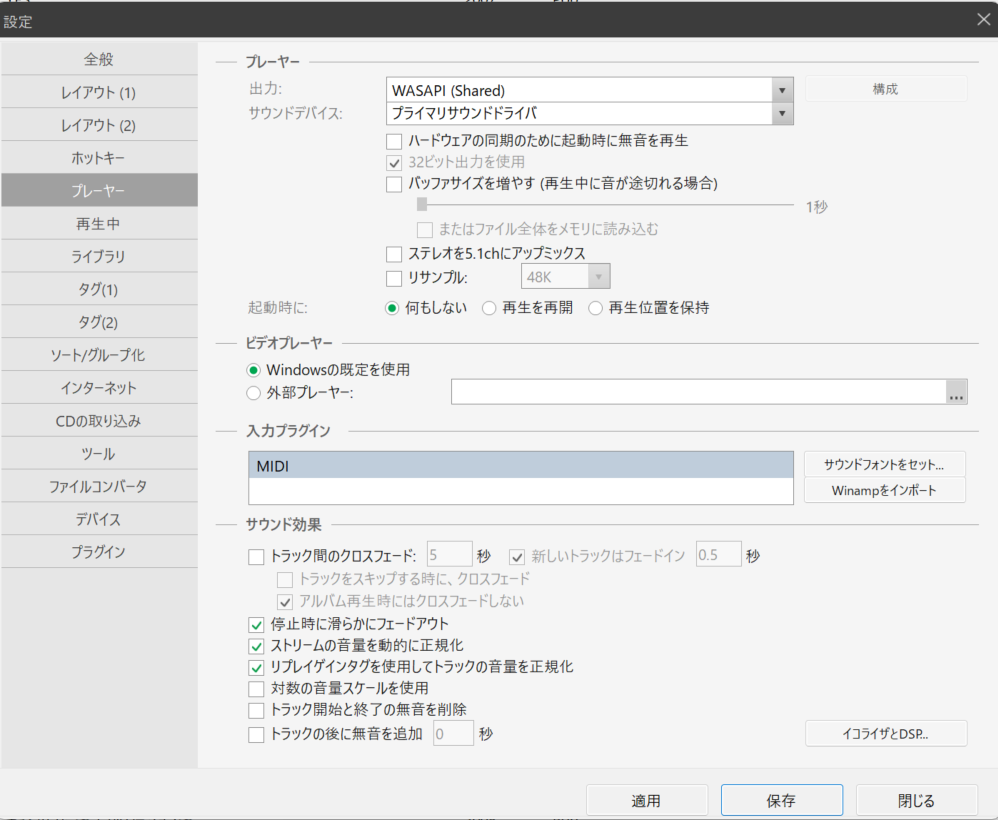Go to the プラグイン settings tab

pos(99,551)
